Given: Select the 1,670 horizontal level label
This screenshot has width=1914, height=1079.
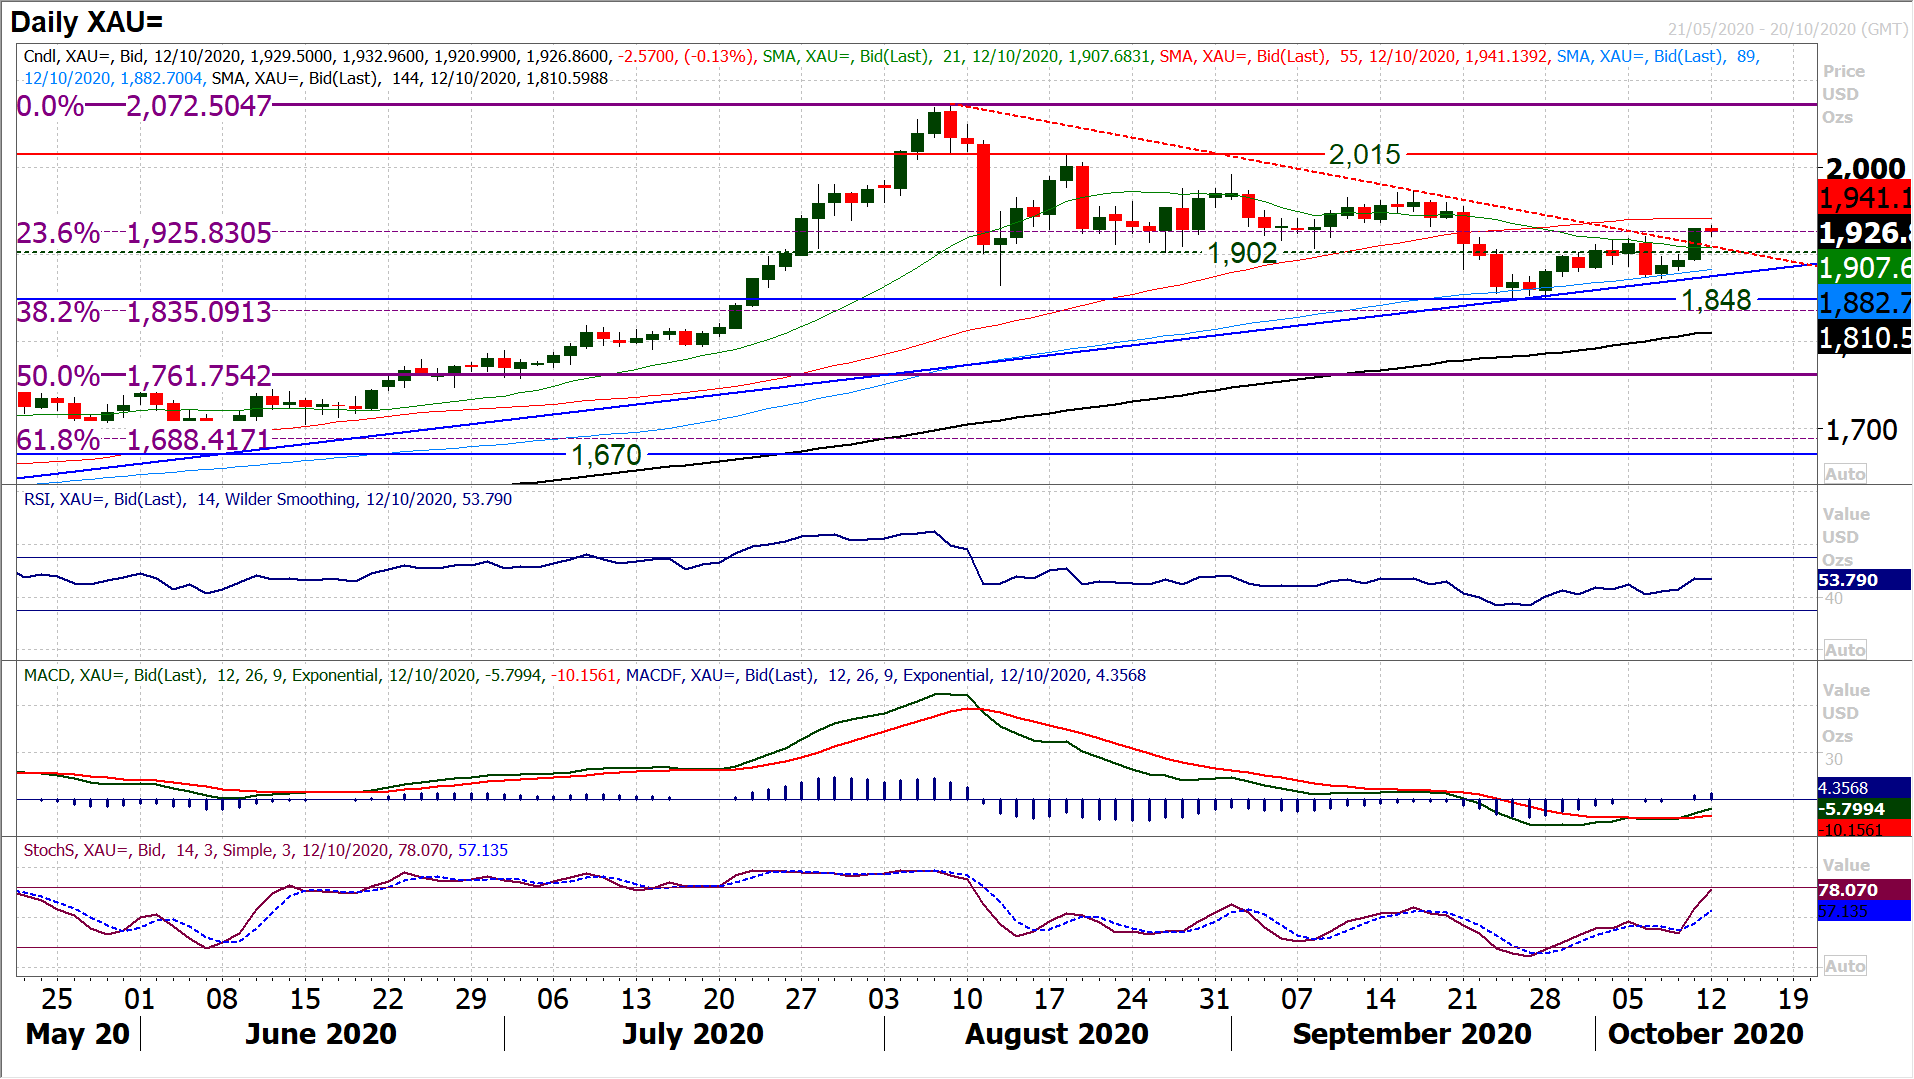Looking at the screenshot, I should click(x=606, y=455).
